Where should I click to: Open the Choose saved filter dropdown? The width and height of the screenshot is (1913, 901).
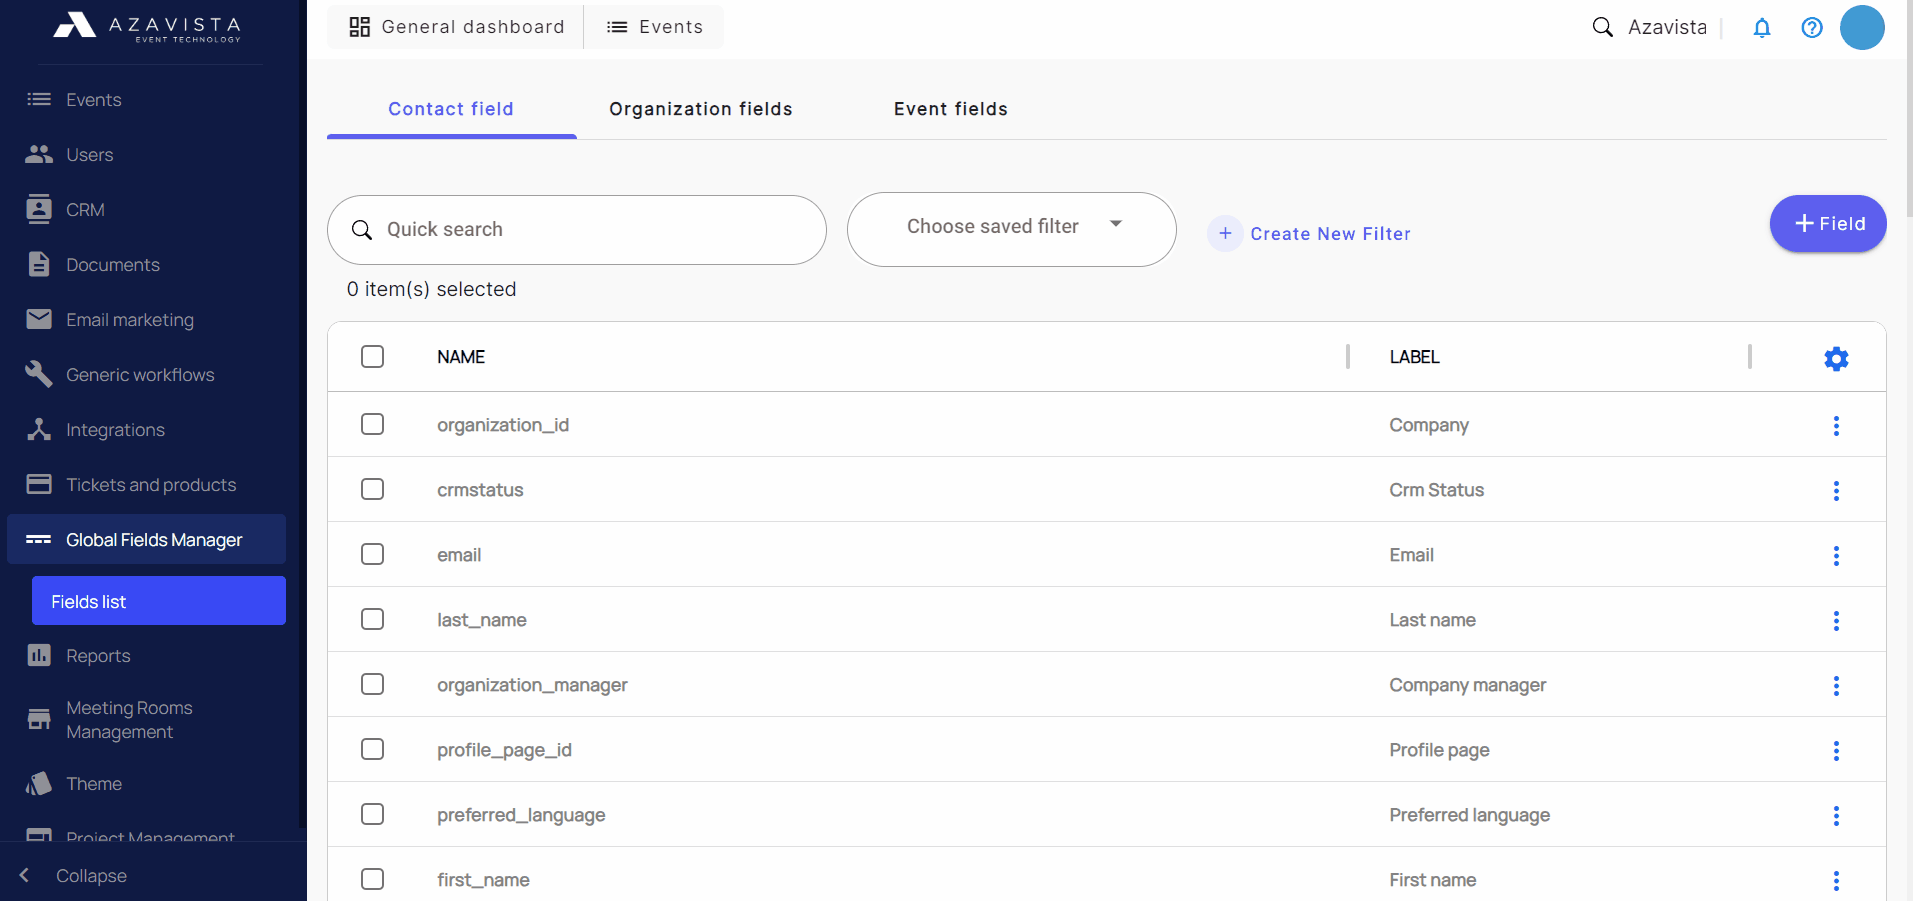point(1011,229)
